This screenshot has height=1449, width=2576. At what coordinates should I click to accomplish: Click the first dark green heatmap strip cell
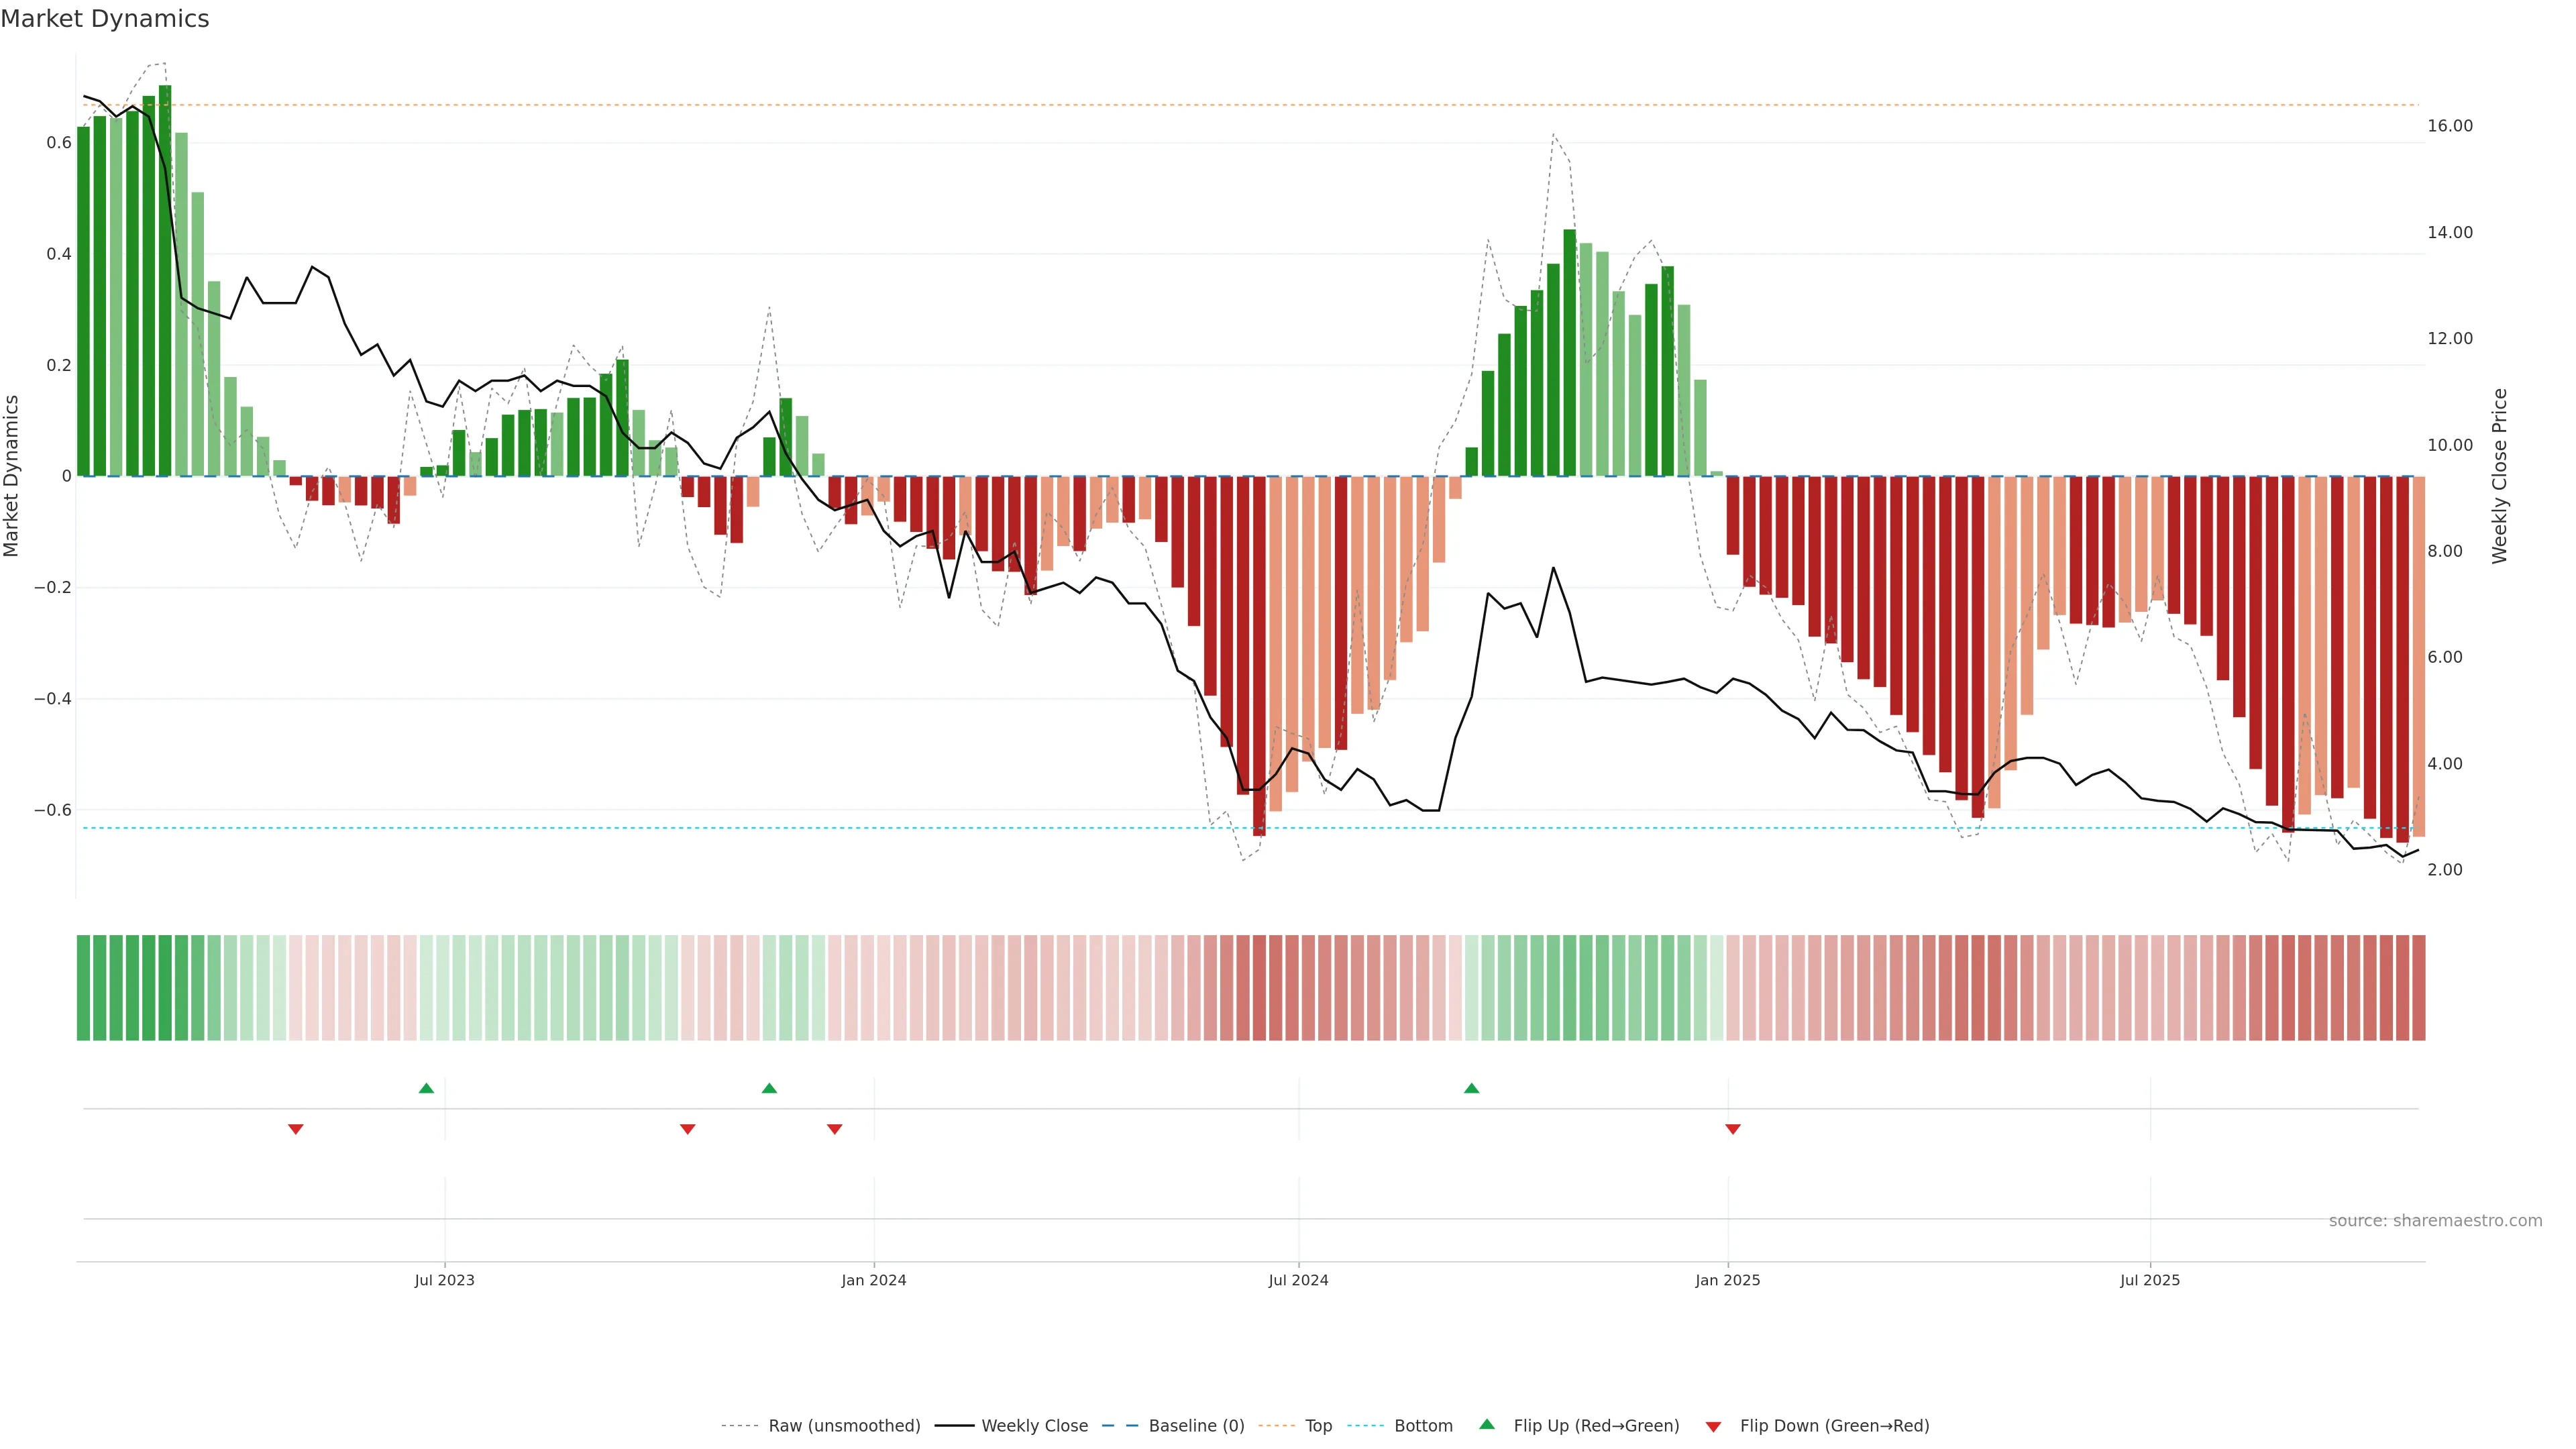[84, 987]
